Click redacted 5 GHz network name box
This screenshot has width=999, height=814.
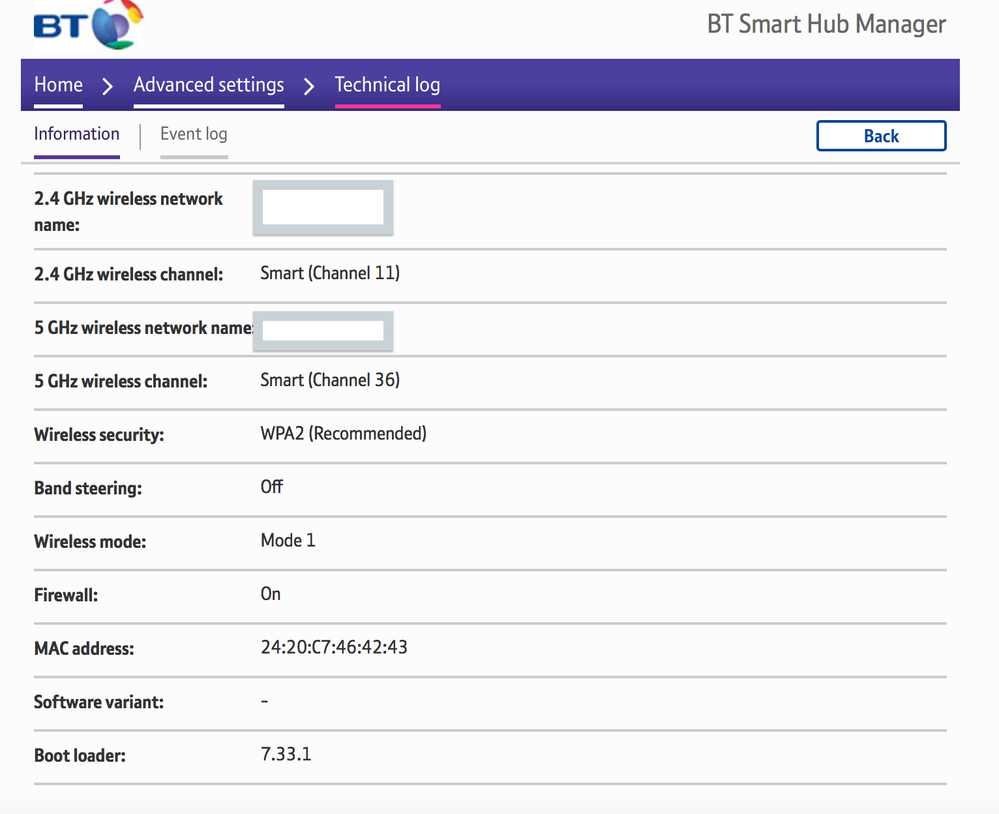coord(323,331)
